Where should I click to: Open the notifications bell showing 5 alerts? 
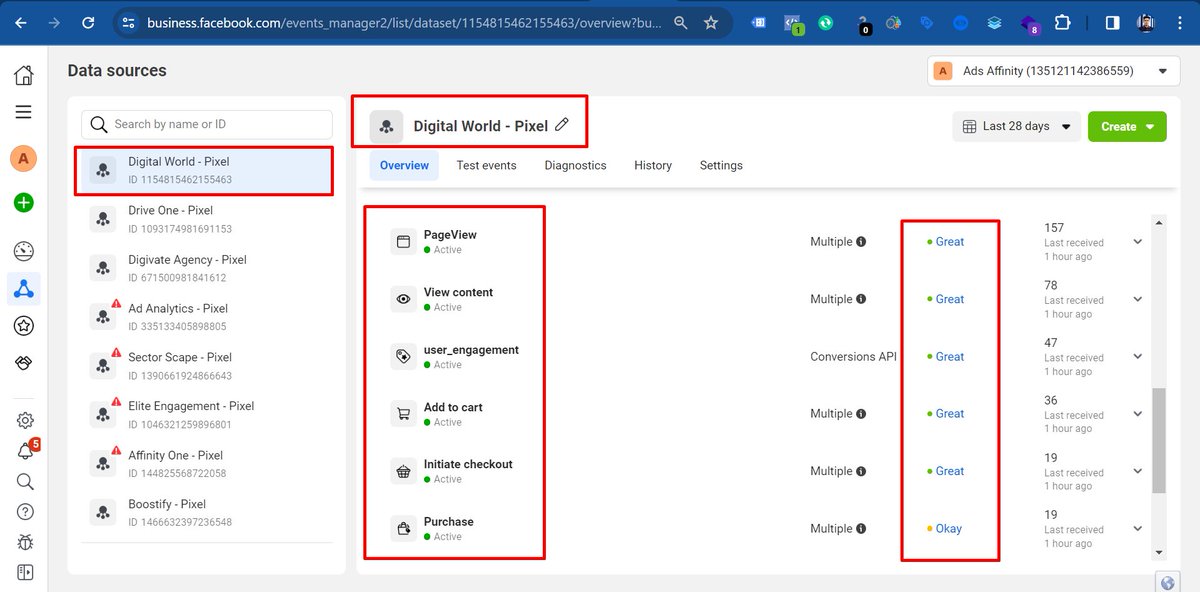[24, 451]
